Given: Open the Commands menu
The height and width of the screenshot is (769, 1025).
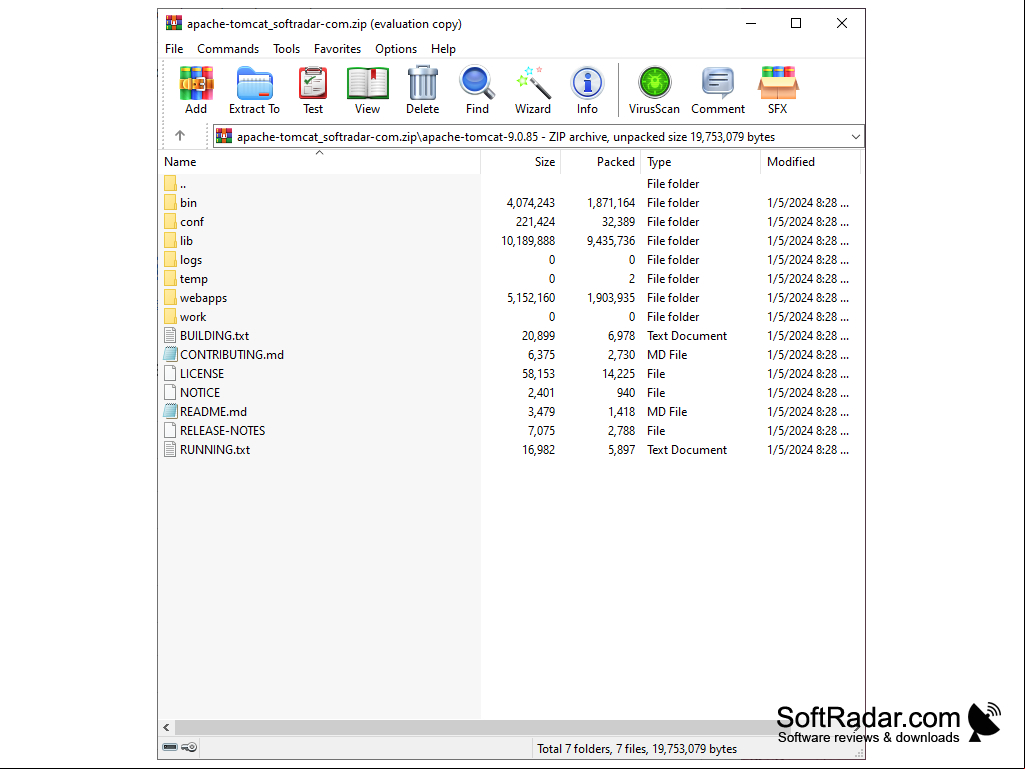Looking at the screenshot, I should tap(228, 49).
